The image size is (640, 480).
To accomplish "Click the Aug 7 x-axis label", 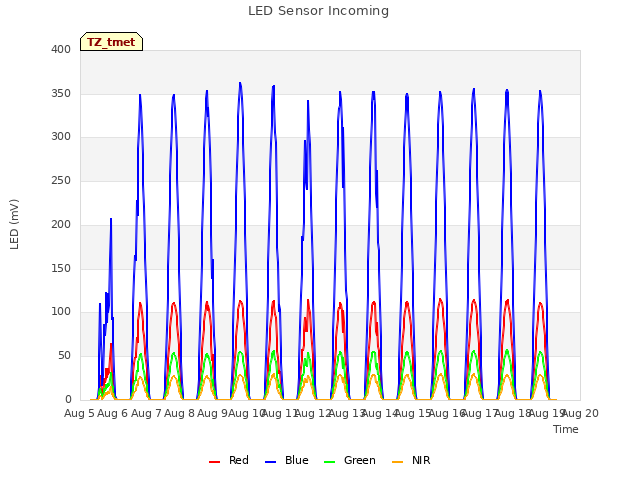I will point(146,413).
